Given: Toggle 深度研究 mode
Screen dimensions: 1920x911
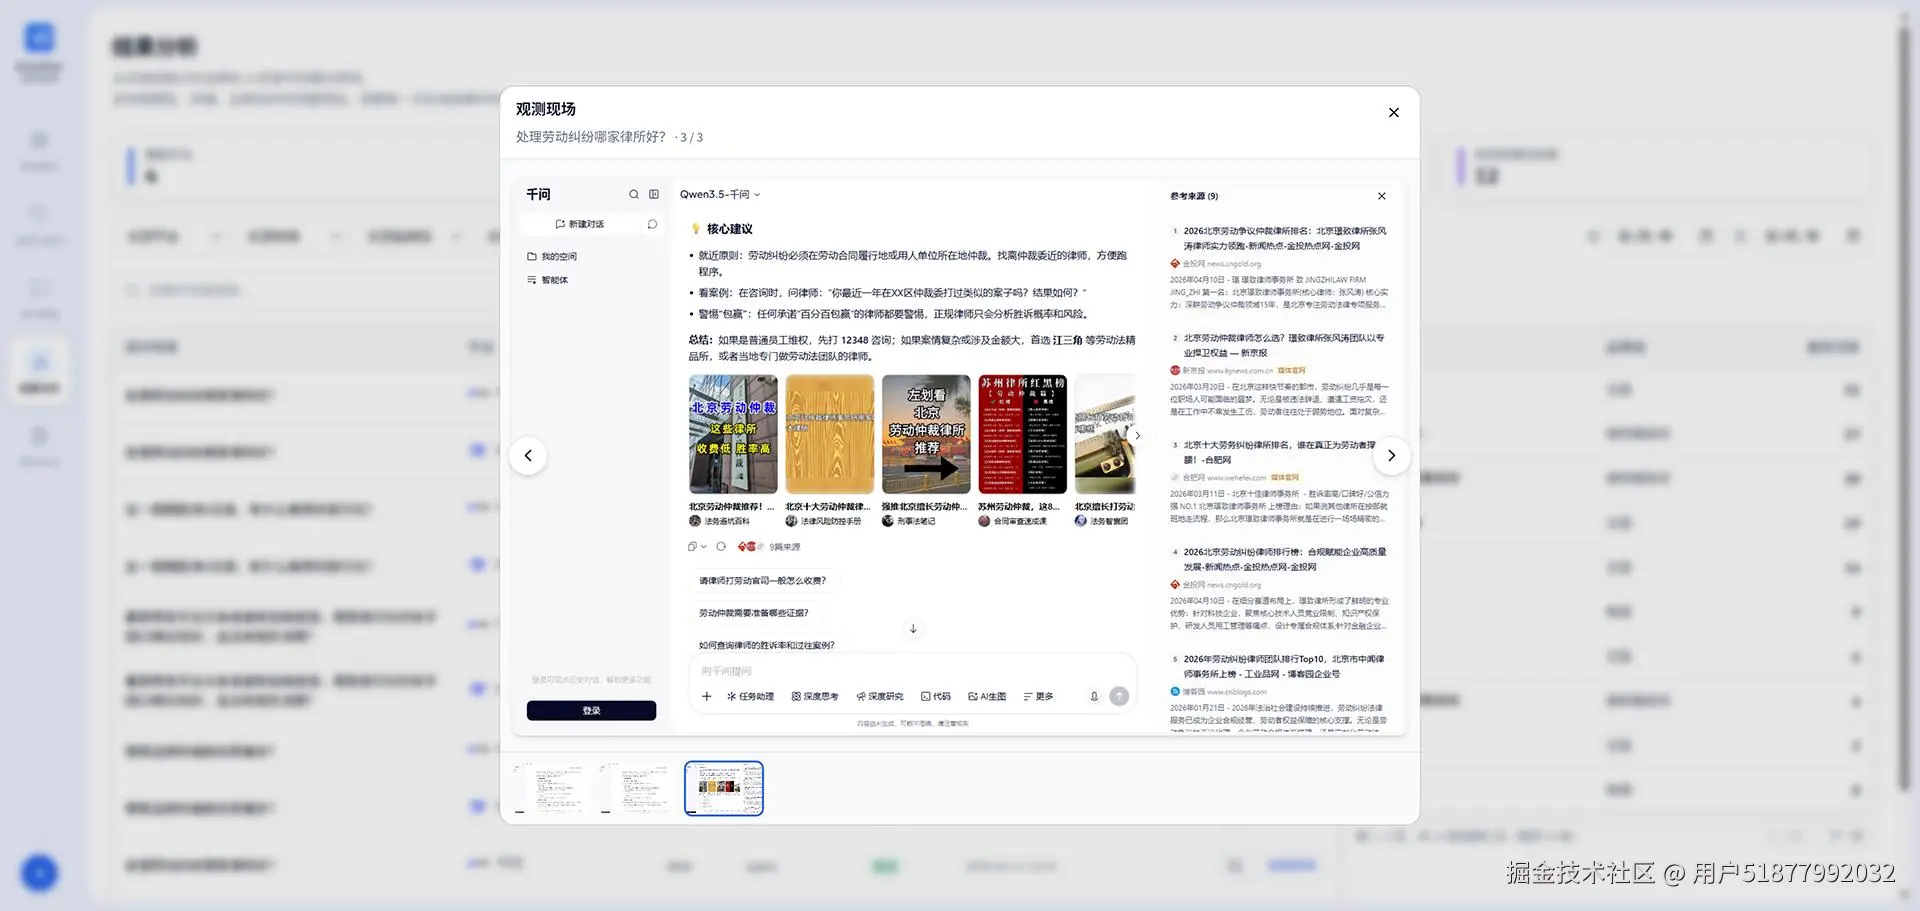Looking at the screenshot, I should [880, 696].
